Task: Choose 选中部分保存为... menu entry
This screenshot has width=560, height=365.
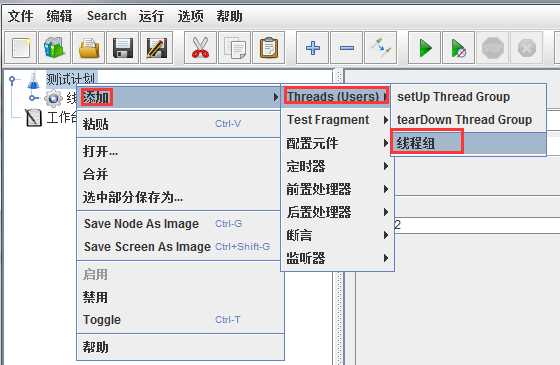Action: click(179, 197)
